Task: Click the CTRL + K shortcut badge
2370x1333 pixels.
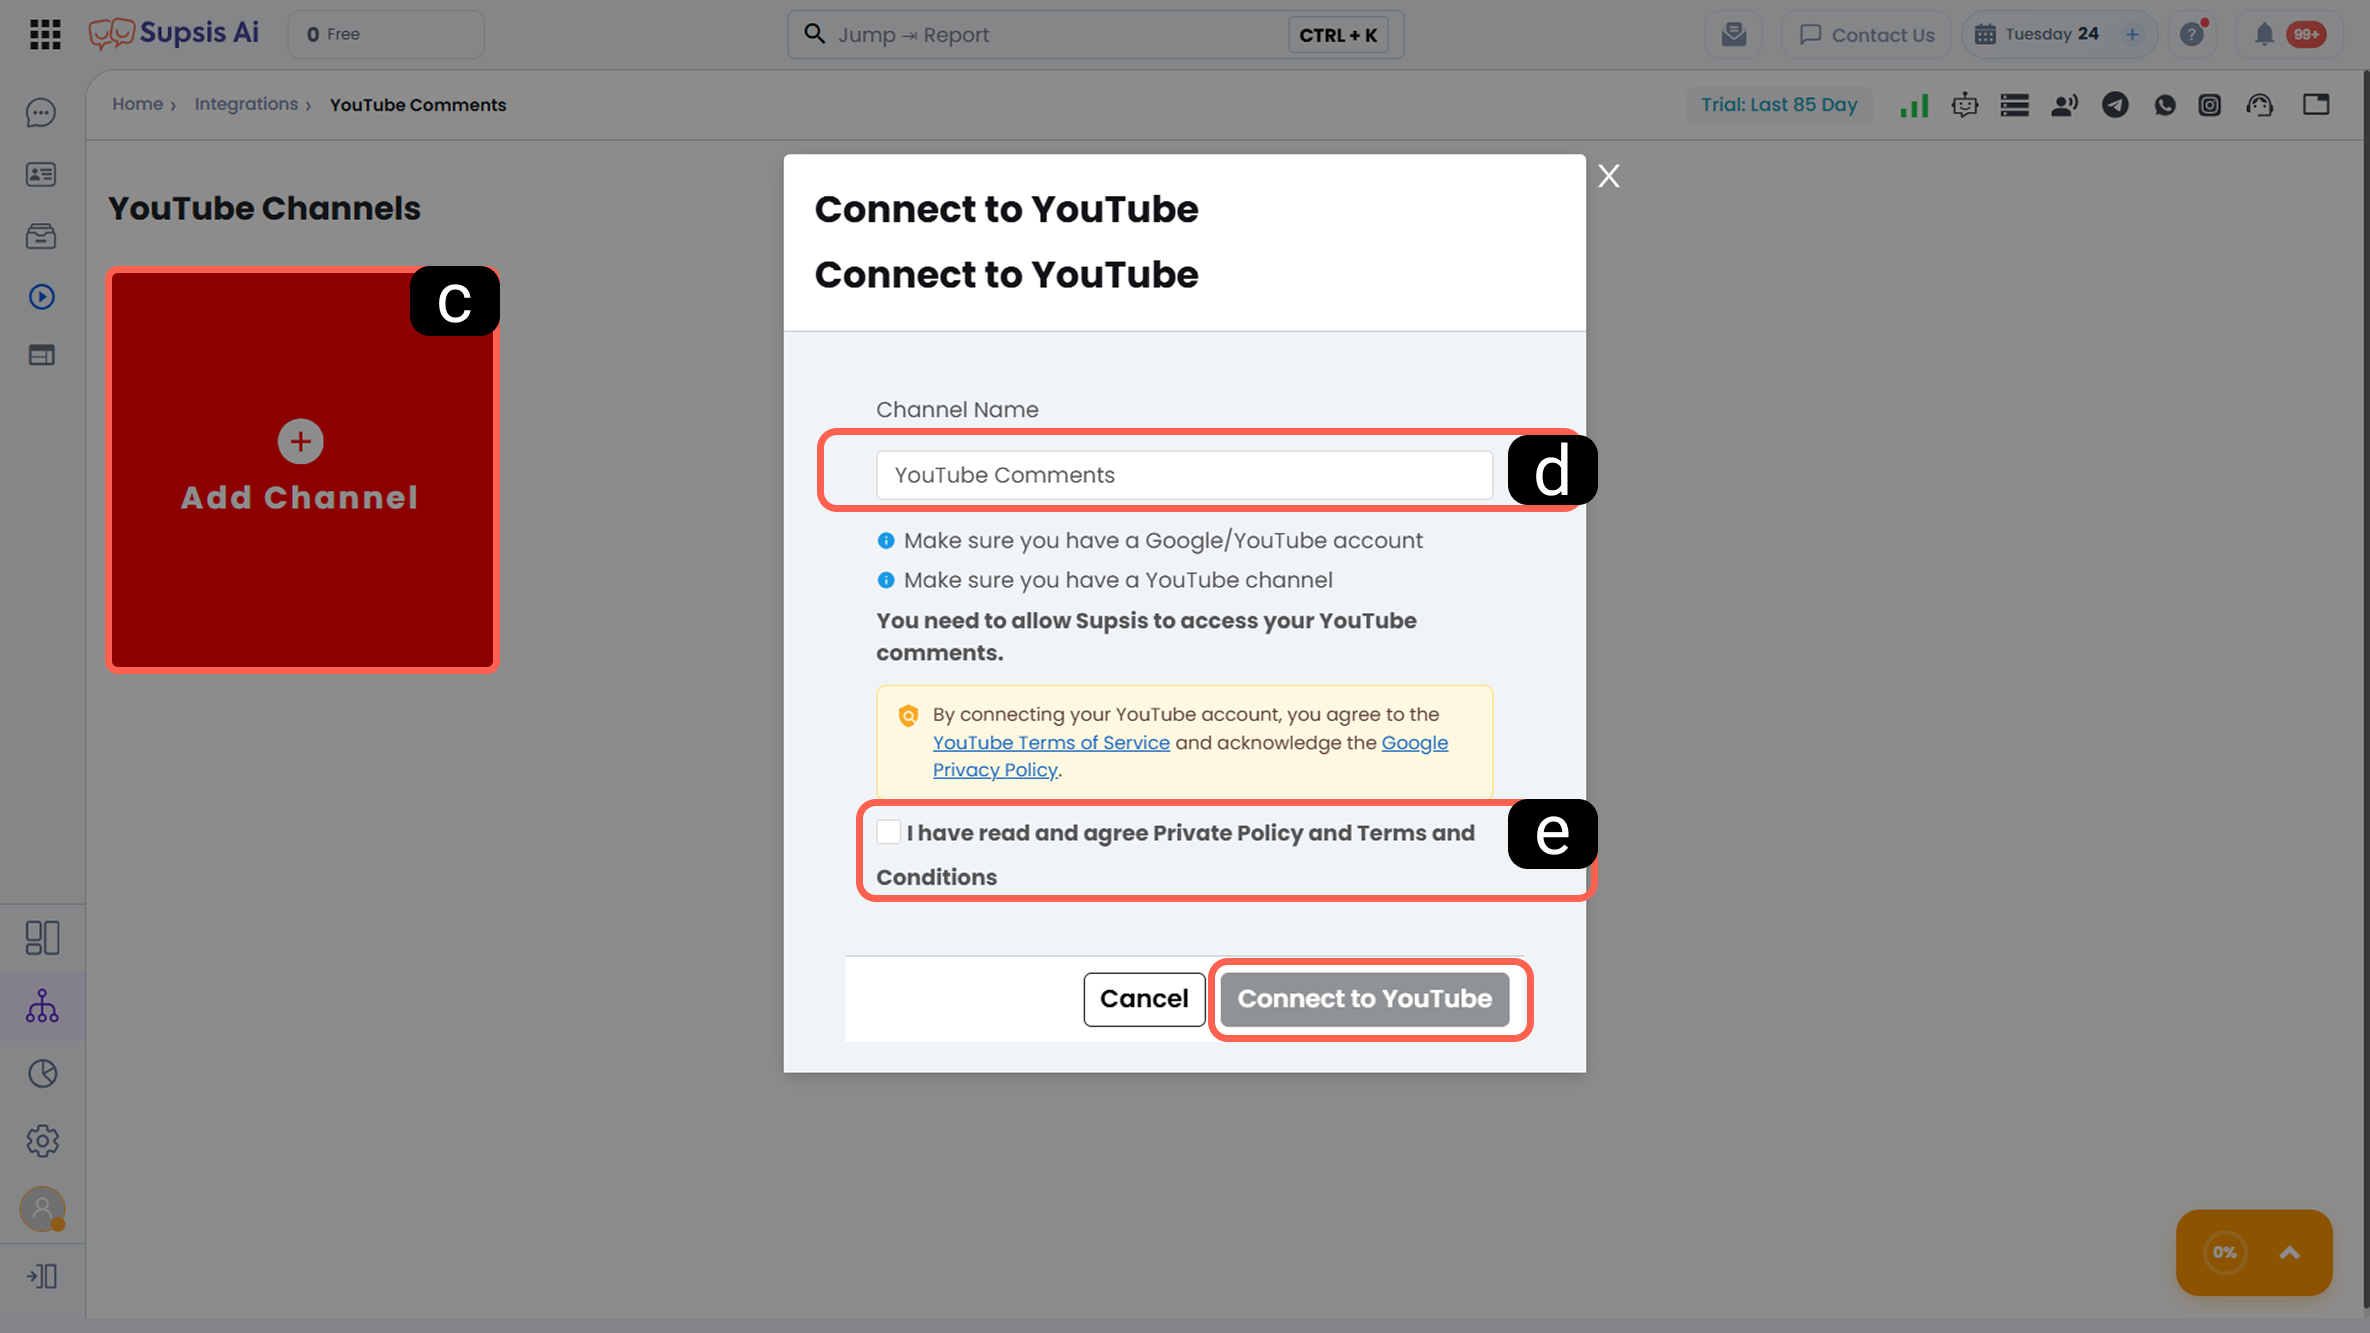Action: [x=1338, y=35]
